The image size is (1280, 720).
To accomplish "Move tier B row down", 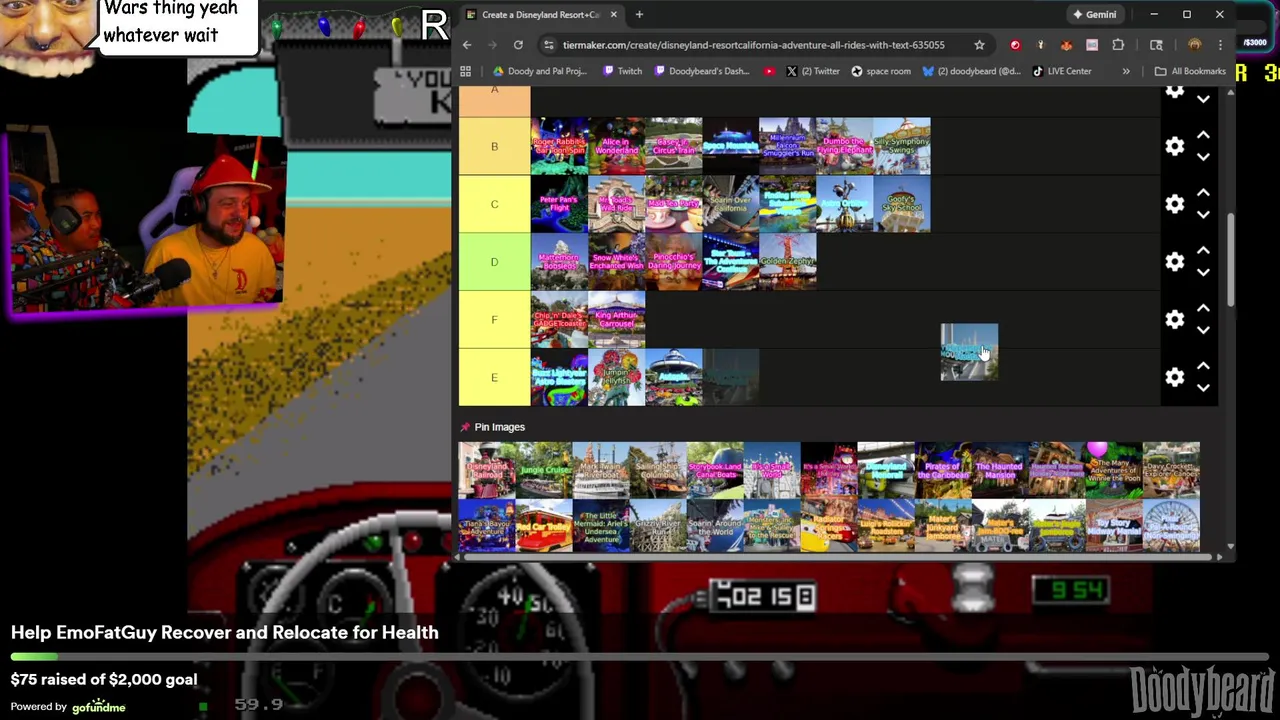I will [x=1203, y=157].
